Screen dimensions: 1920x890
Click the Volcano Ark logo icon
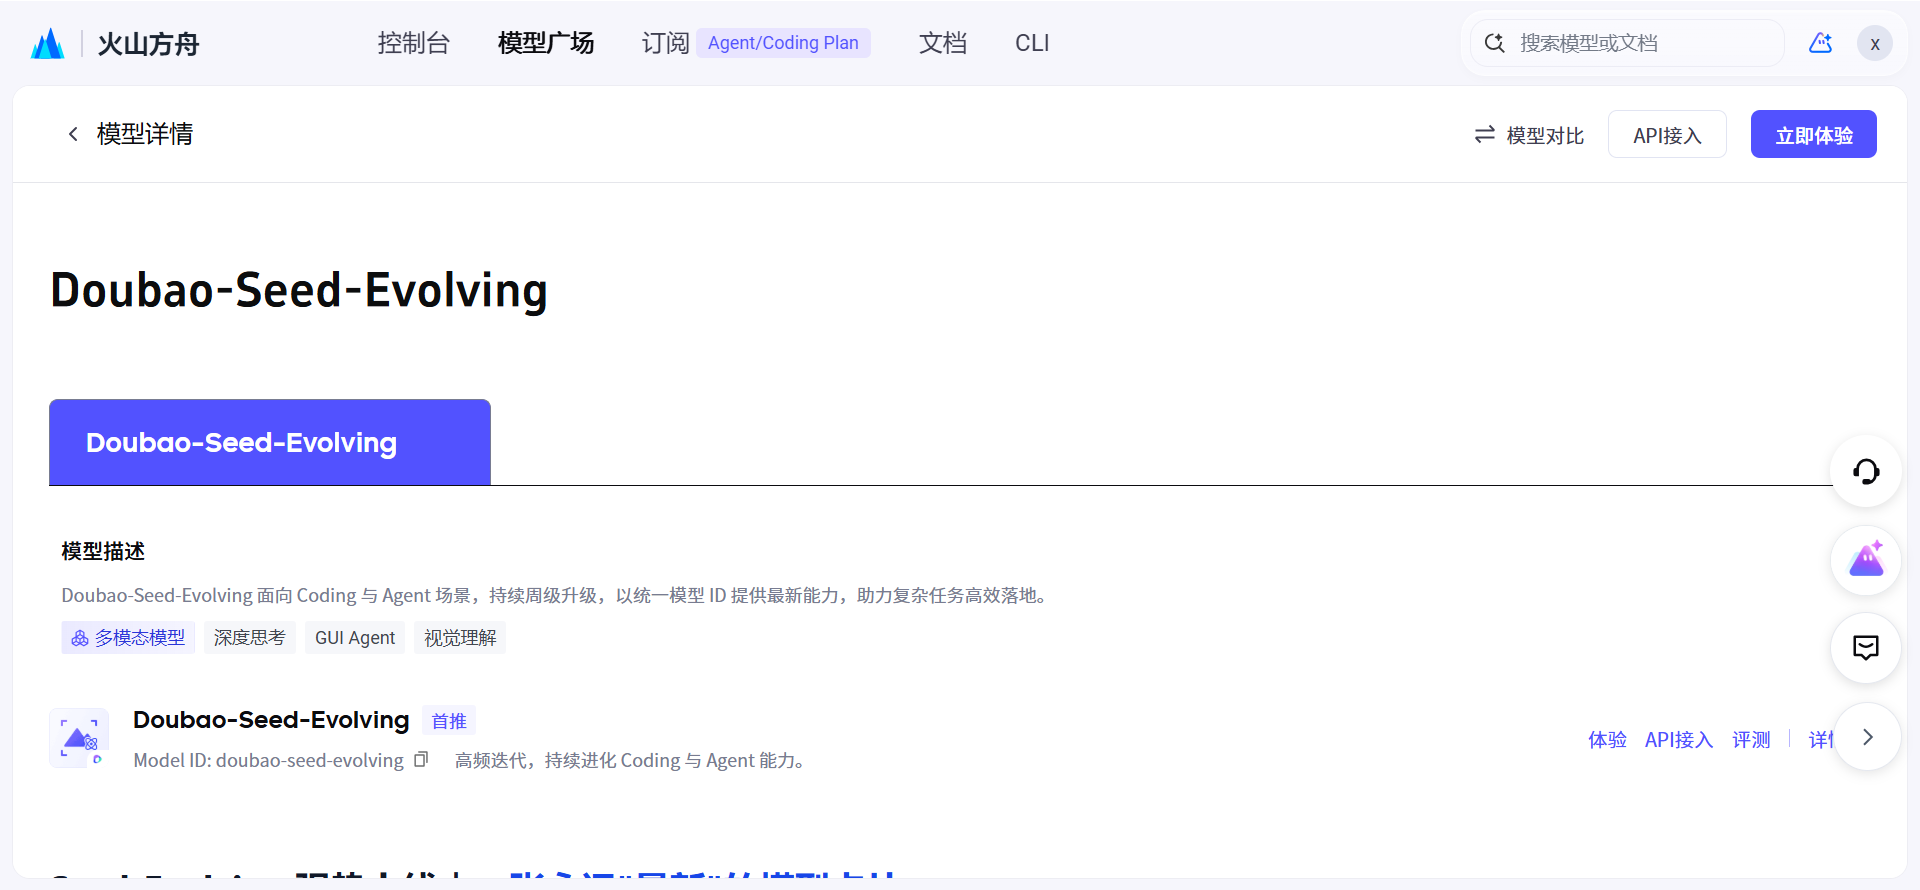pos(47,43)
